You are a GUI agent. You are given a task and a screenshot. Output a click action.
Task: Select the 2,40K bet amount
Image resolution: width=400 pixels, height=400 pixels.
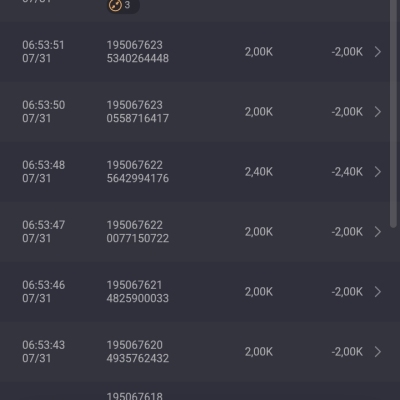259,172
